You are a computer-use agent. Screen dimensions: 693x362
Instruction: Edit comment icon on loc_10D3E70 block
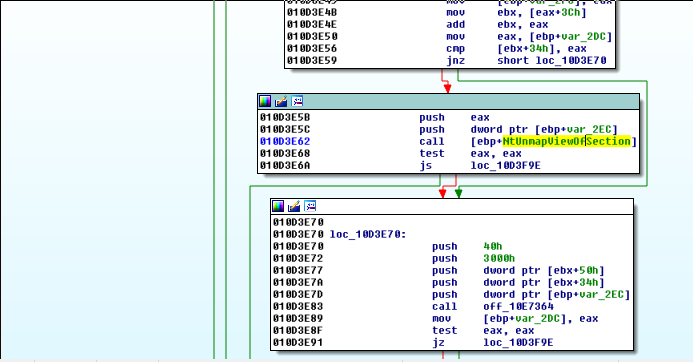[x=294, y=206]
